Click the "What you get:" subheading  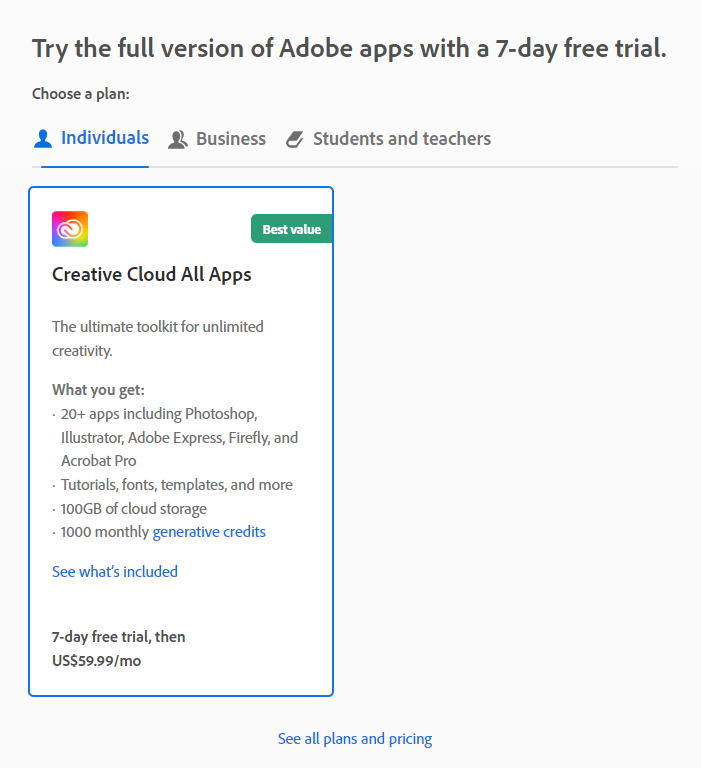(x=98, y=390)
